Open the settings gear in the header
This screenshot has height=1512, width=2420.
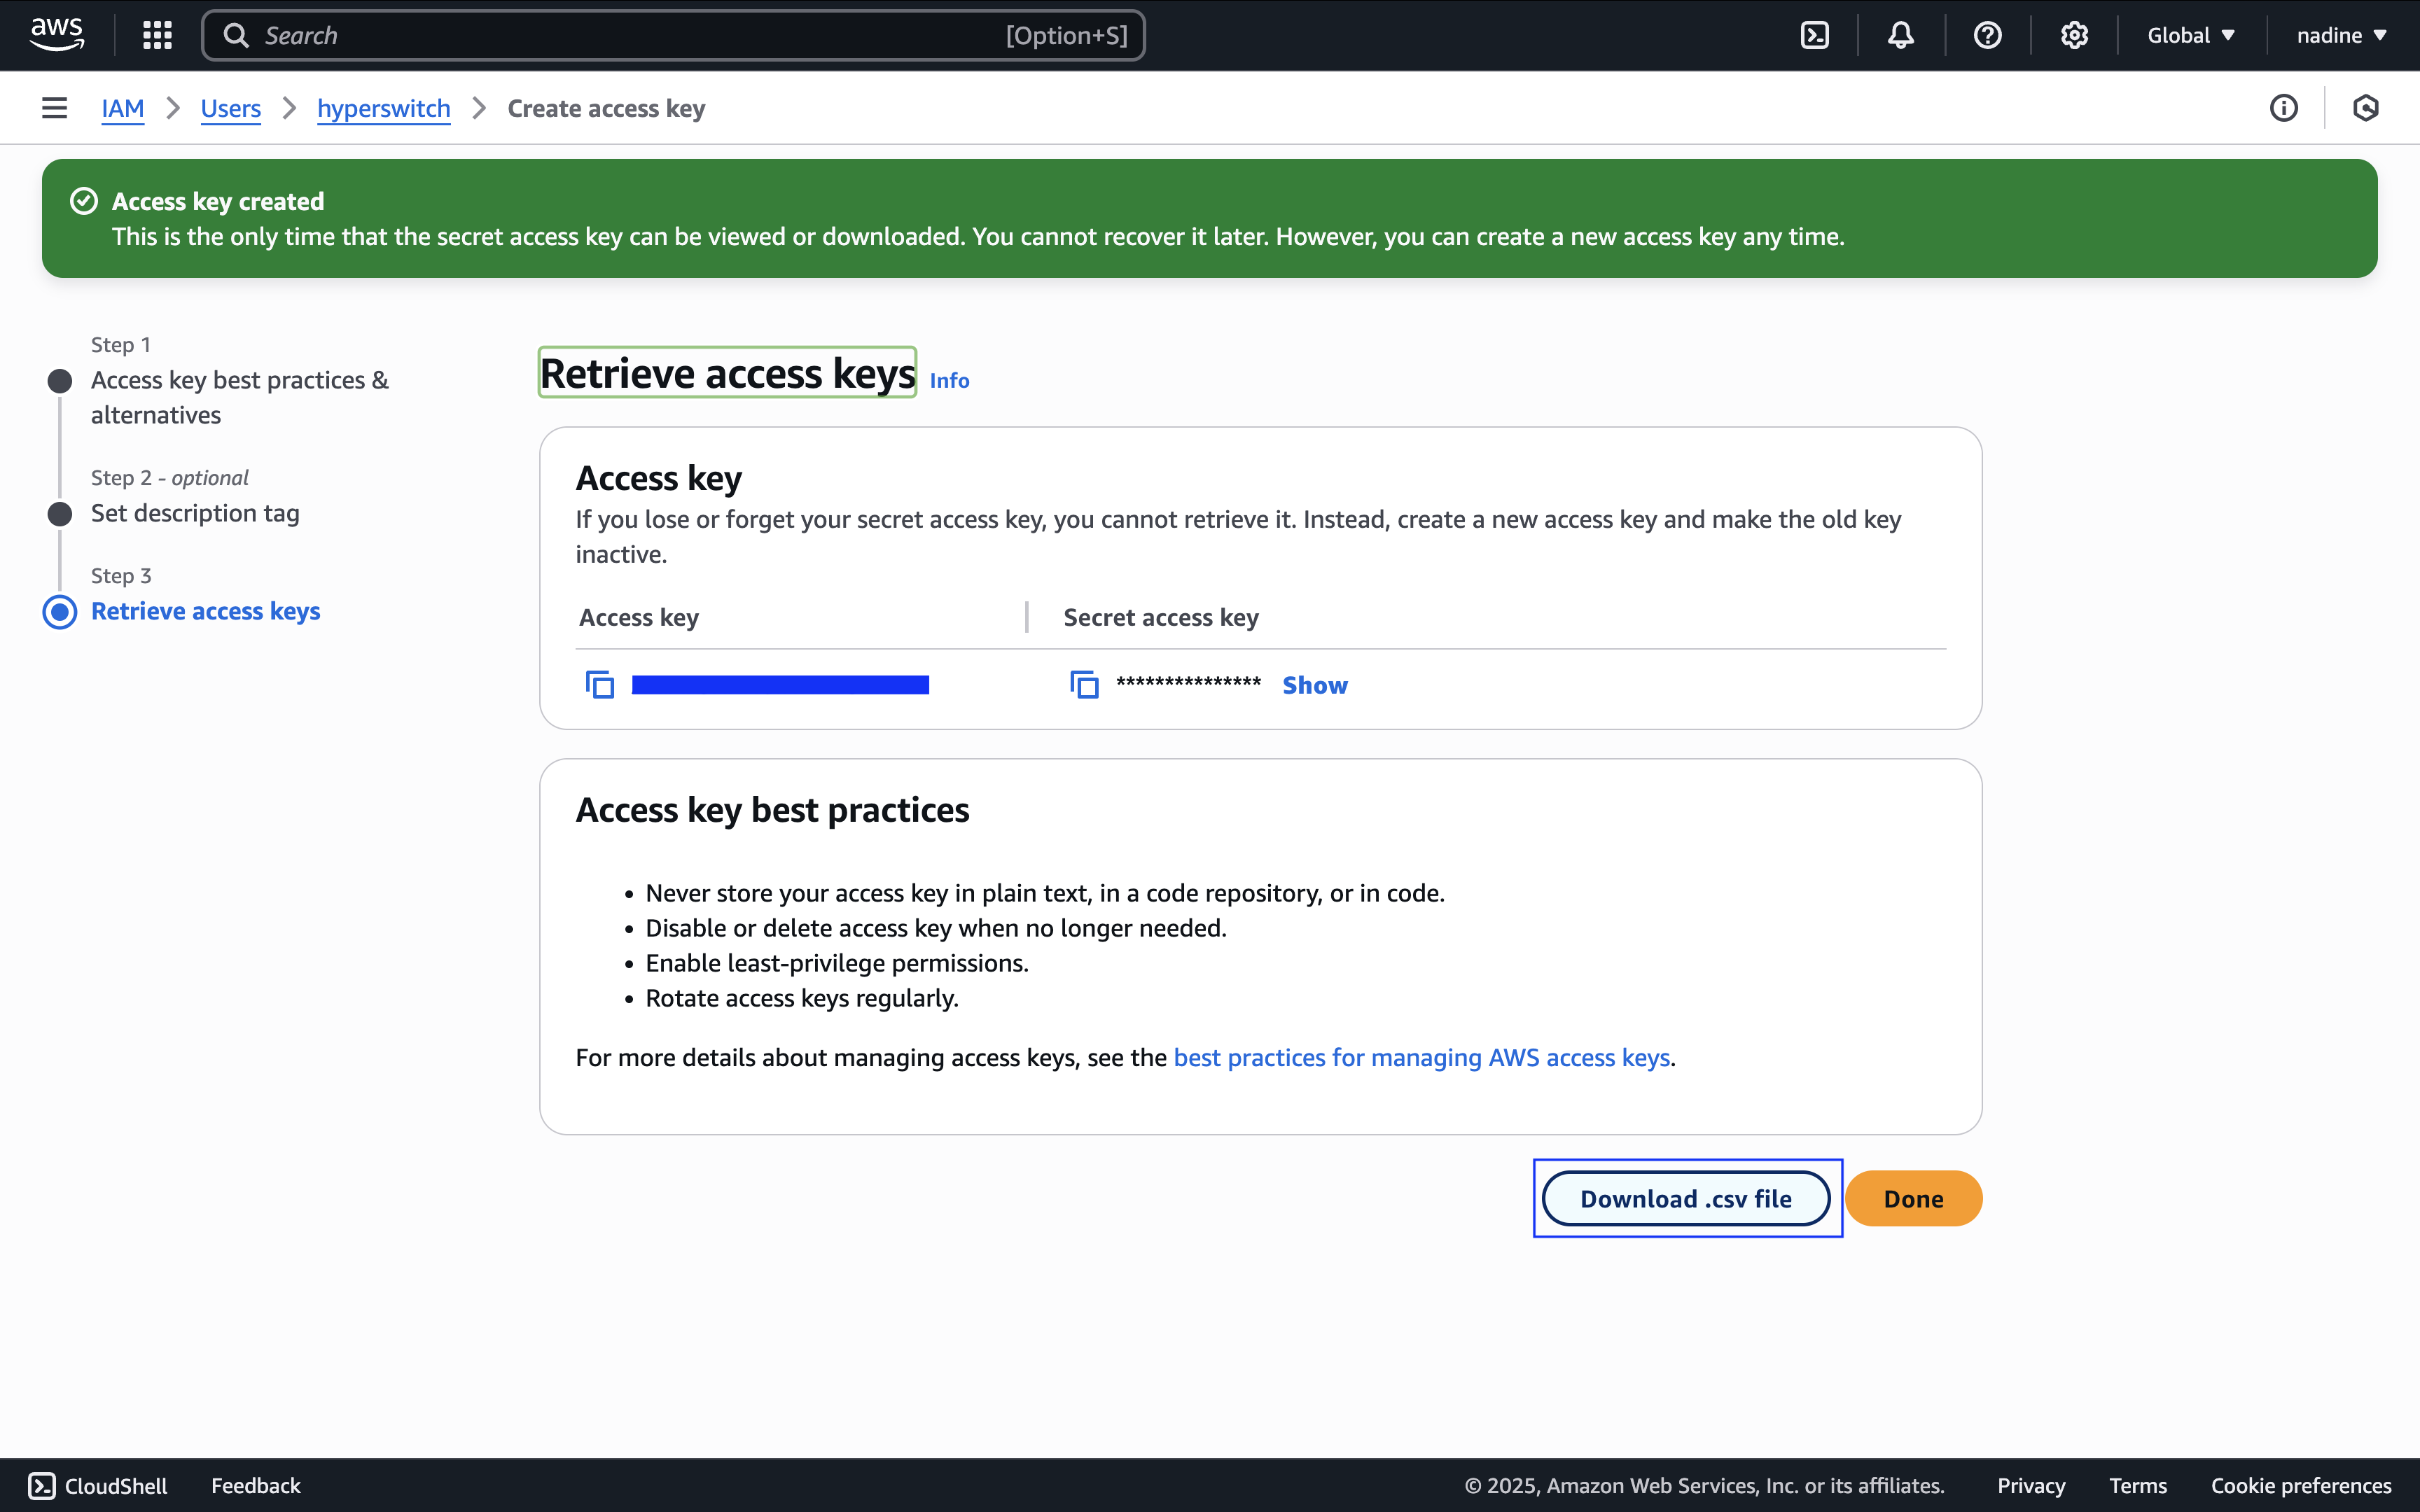(x=2074, y=36)
